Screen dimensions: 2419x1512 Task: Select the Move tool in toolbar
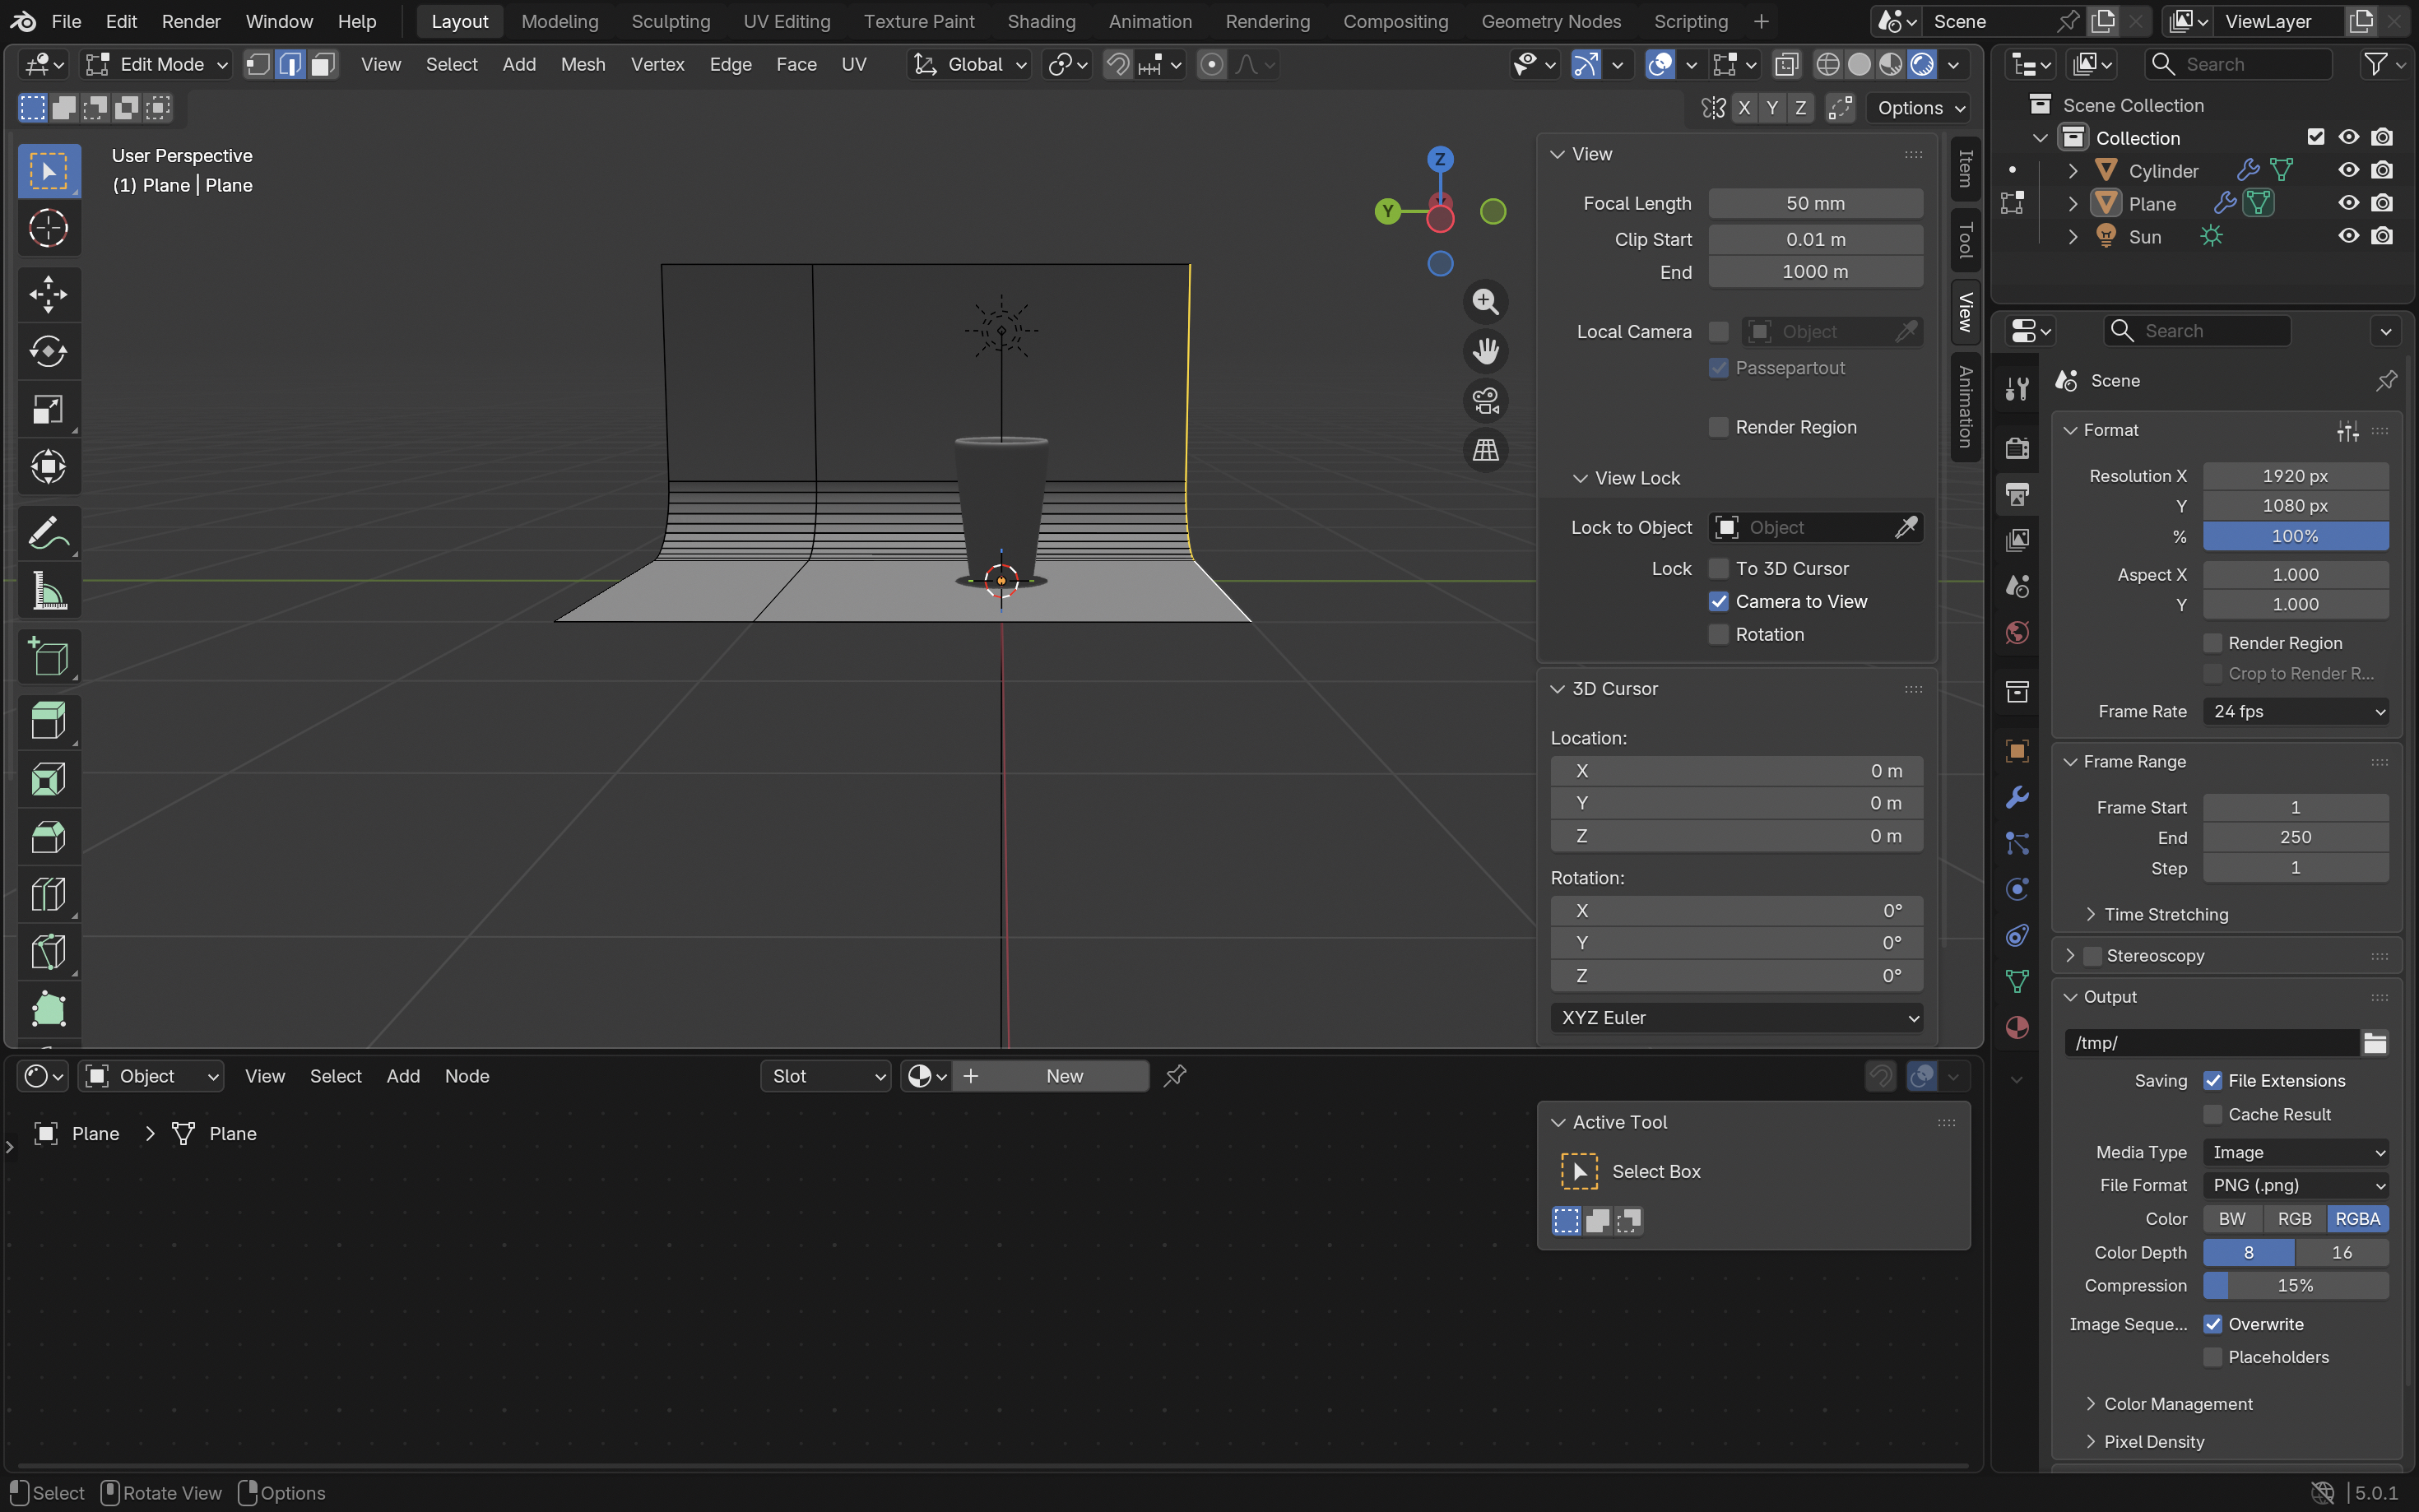pos(48,294)
